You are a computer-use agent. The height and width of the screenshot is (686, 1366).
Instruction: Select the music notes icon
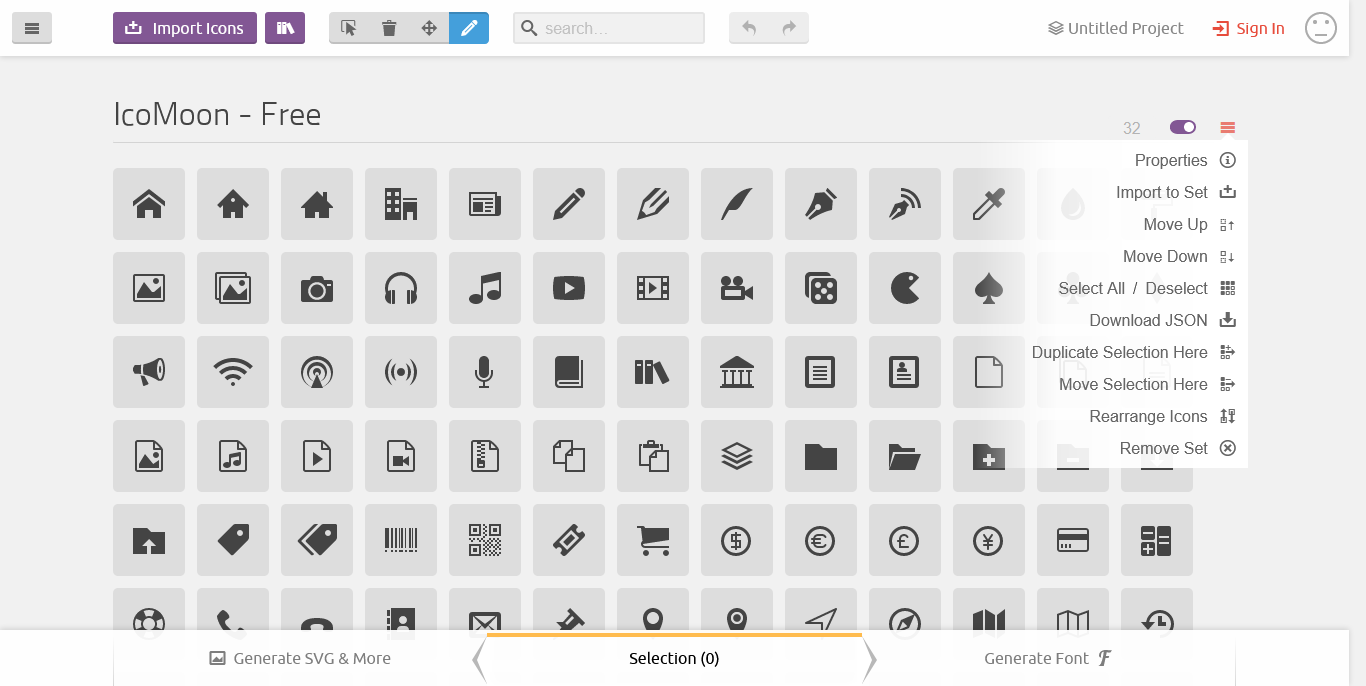pyautogui.click(x=485, y=288)
